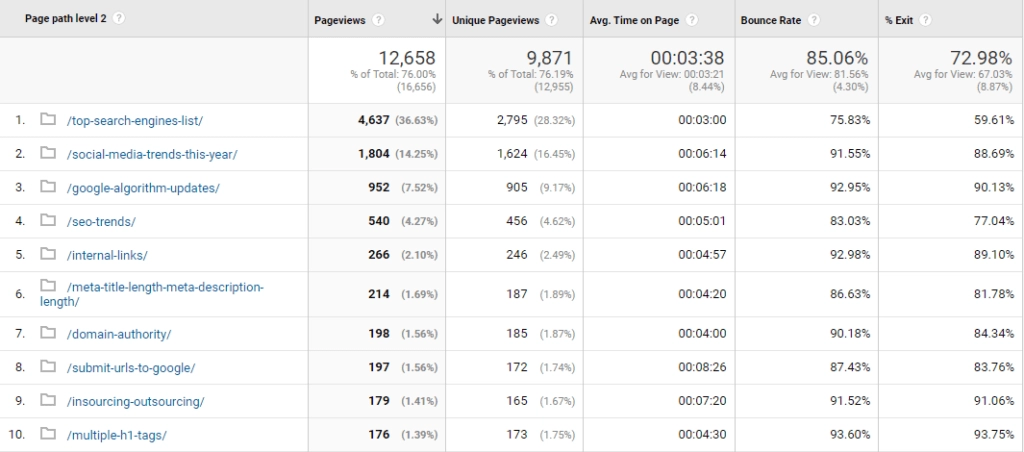Open /social-media-trends-this-year/ link
The width and height of the screenshot is (1024, 452).
(x=152, y=155)
